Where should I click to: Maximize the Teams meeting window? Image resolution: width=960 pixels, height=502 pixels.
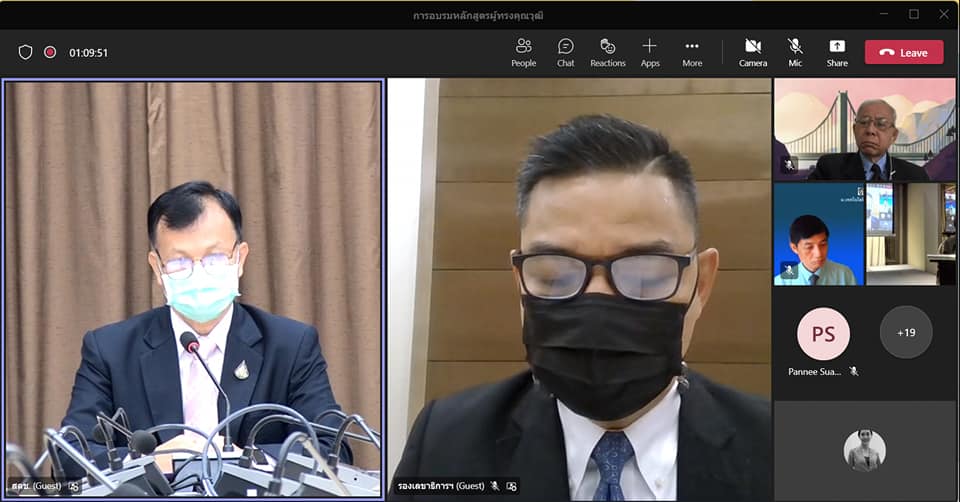pos(913,14)
